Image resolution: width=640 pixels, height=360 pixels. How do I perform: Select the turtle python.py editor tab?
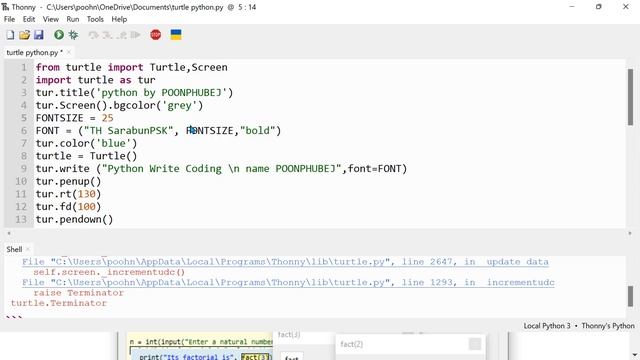34,52
